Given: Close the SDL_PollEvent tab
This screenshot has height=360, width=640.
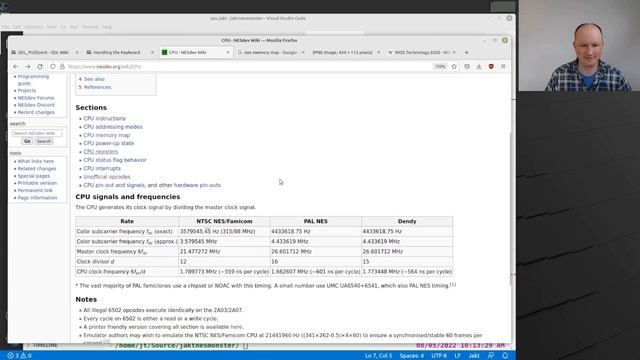Looking at the screenshot, I should (x=77, y=52).
